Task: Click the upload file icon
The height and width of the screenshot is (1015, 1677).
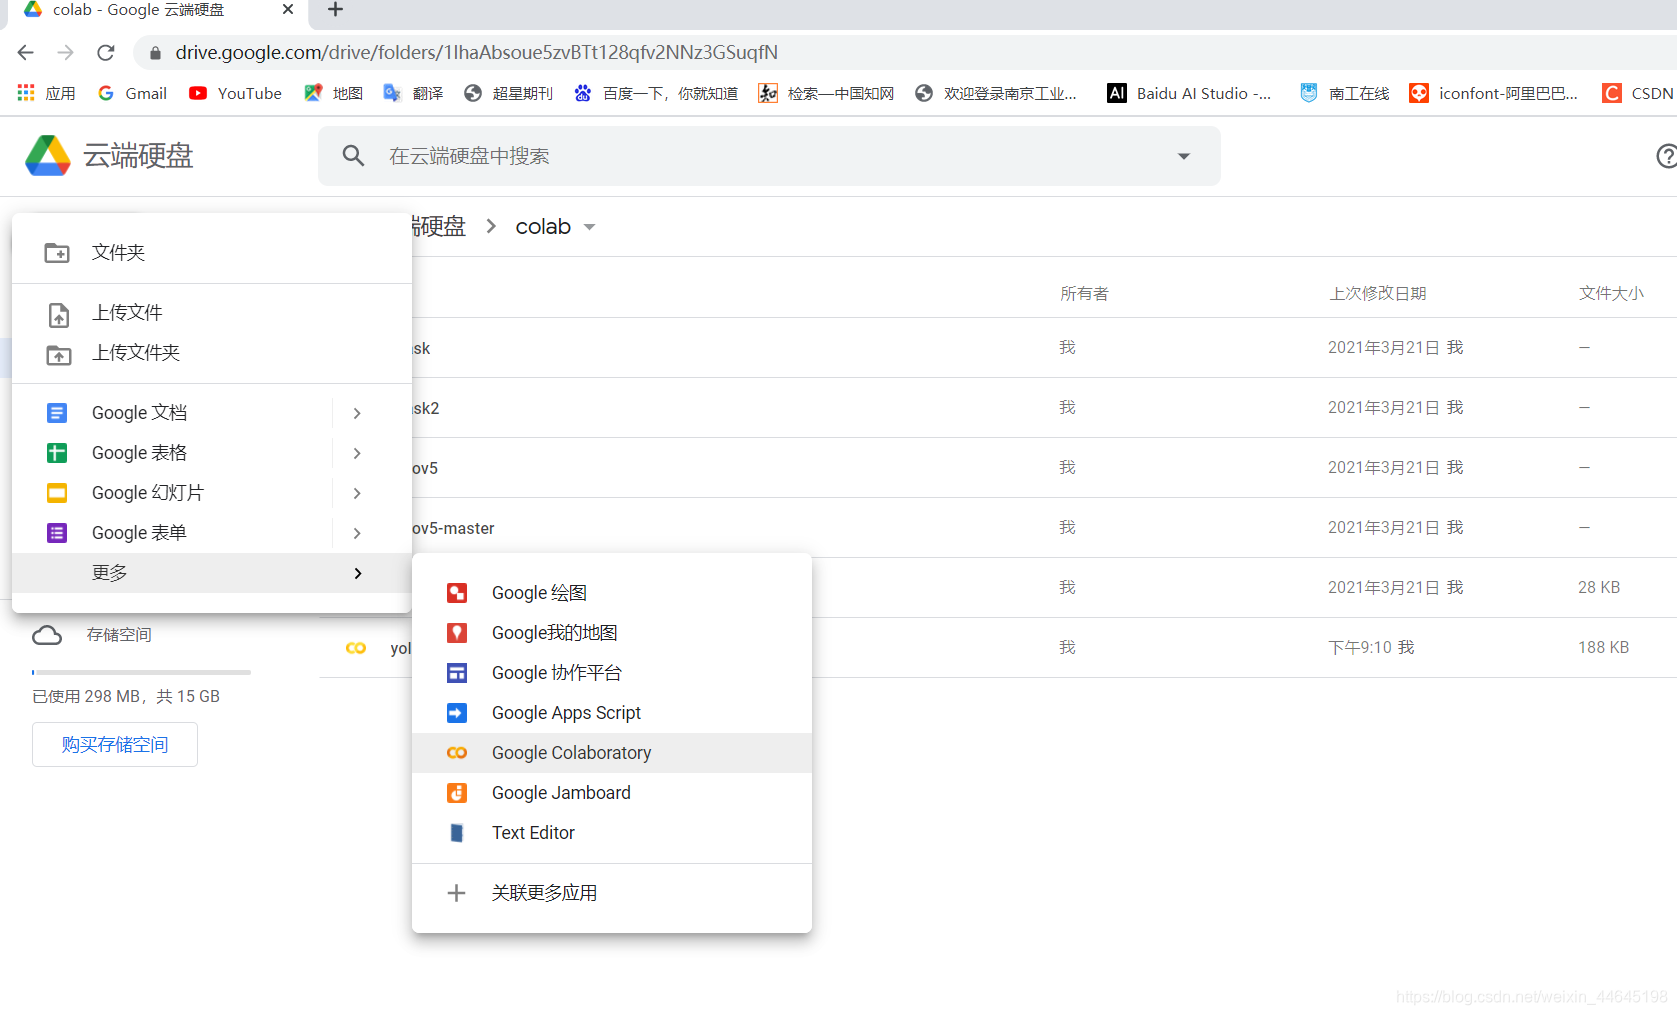Action: [x=59, y=314]
